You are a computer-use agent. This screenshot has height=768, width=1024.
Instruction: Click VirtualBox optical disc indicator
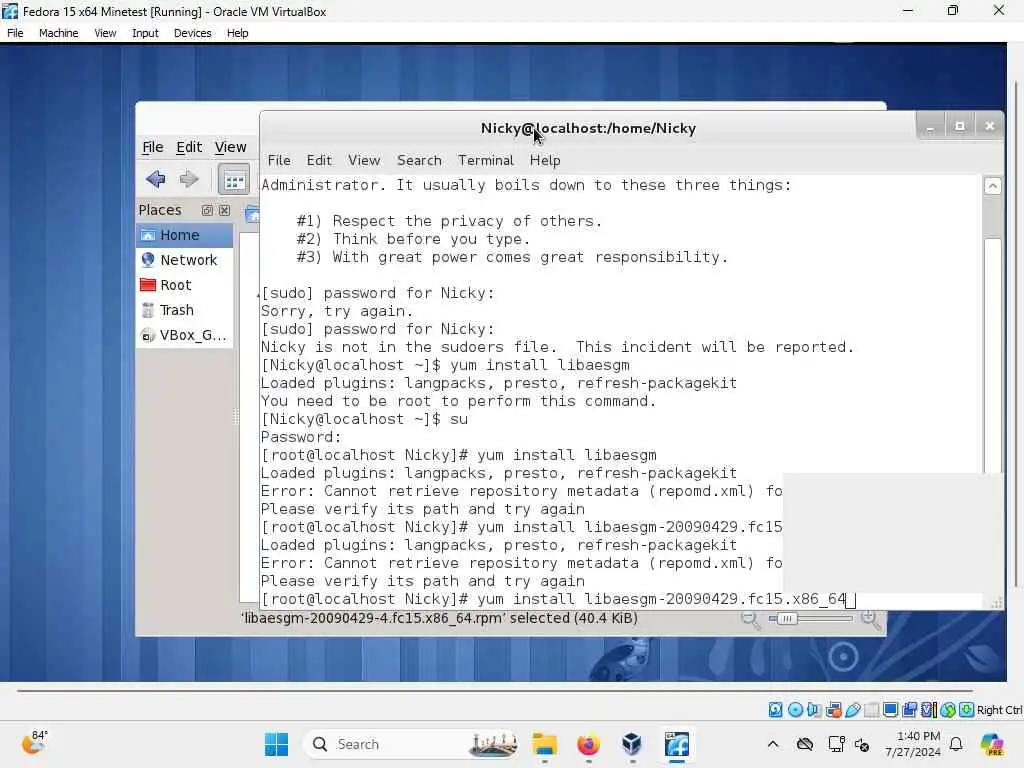pyautogui.click(x=795, y=710)
